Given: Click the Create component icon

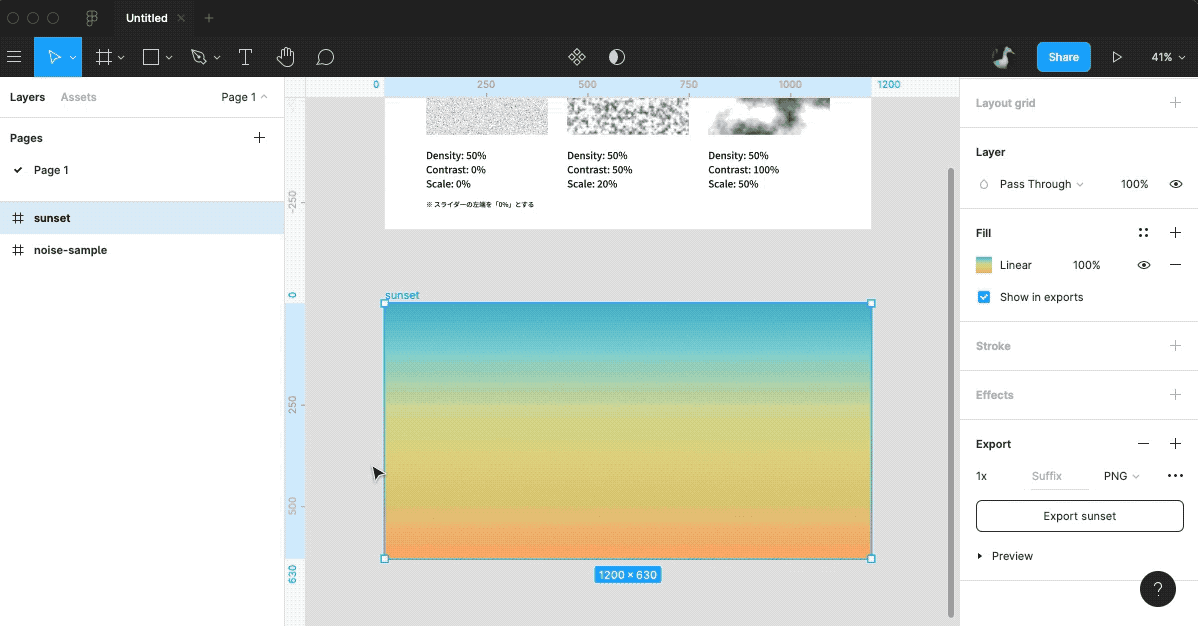Looking at the screenshot, I should tap(577, 57).
